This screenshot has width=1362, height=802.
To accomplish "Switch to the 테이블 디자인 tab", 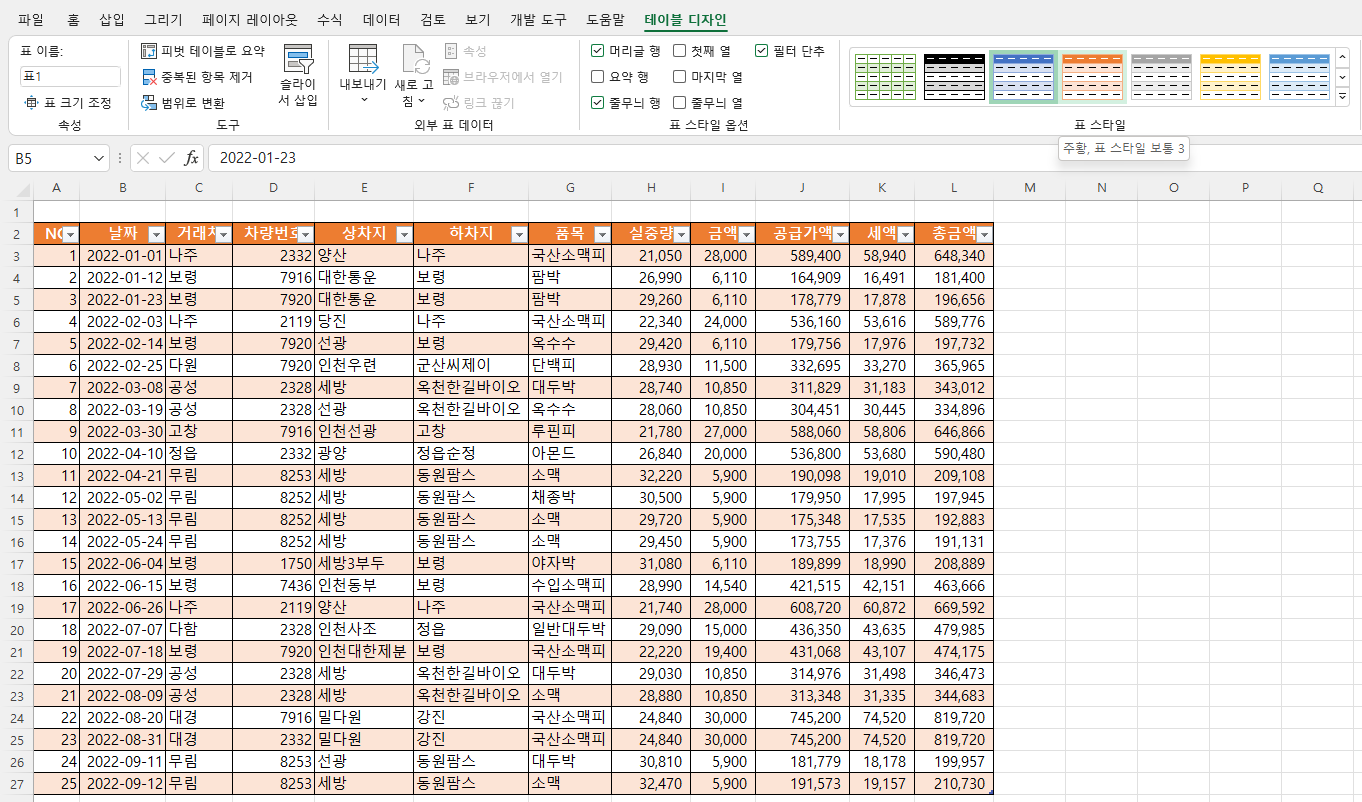I will coord(686,19).
